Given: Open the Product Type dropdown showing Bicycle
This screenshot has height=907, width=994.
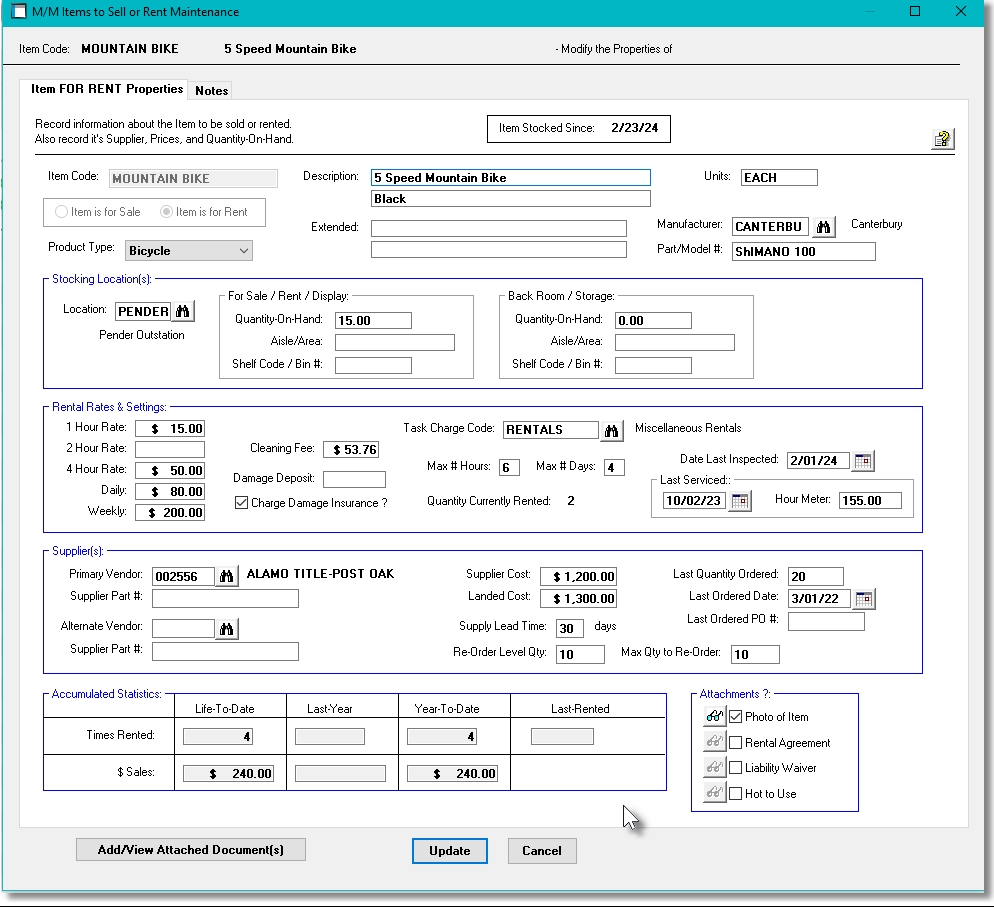Looking at the screenshot, I should click(243, 250).
